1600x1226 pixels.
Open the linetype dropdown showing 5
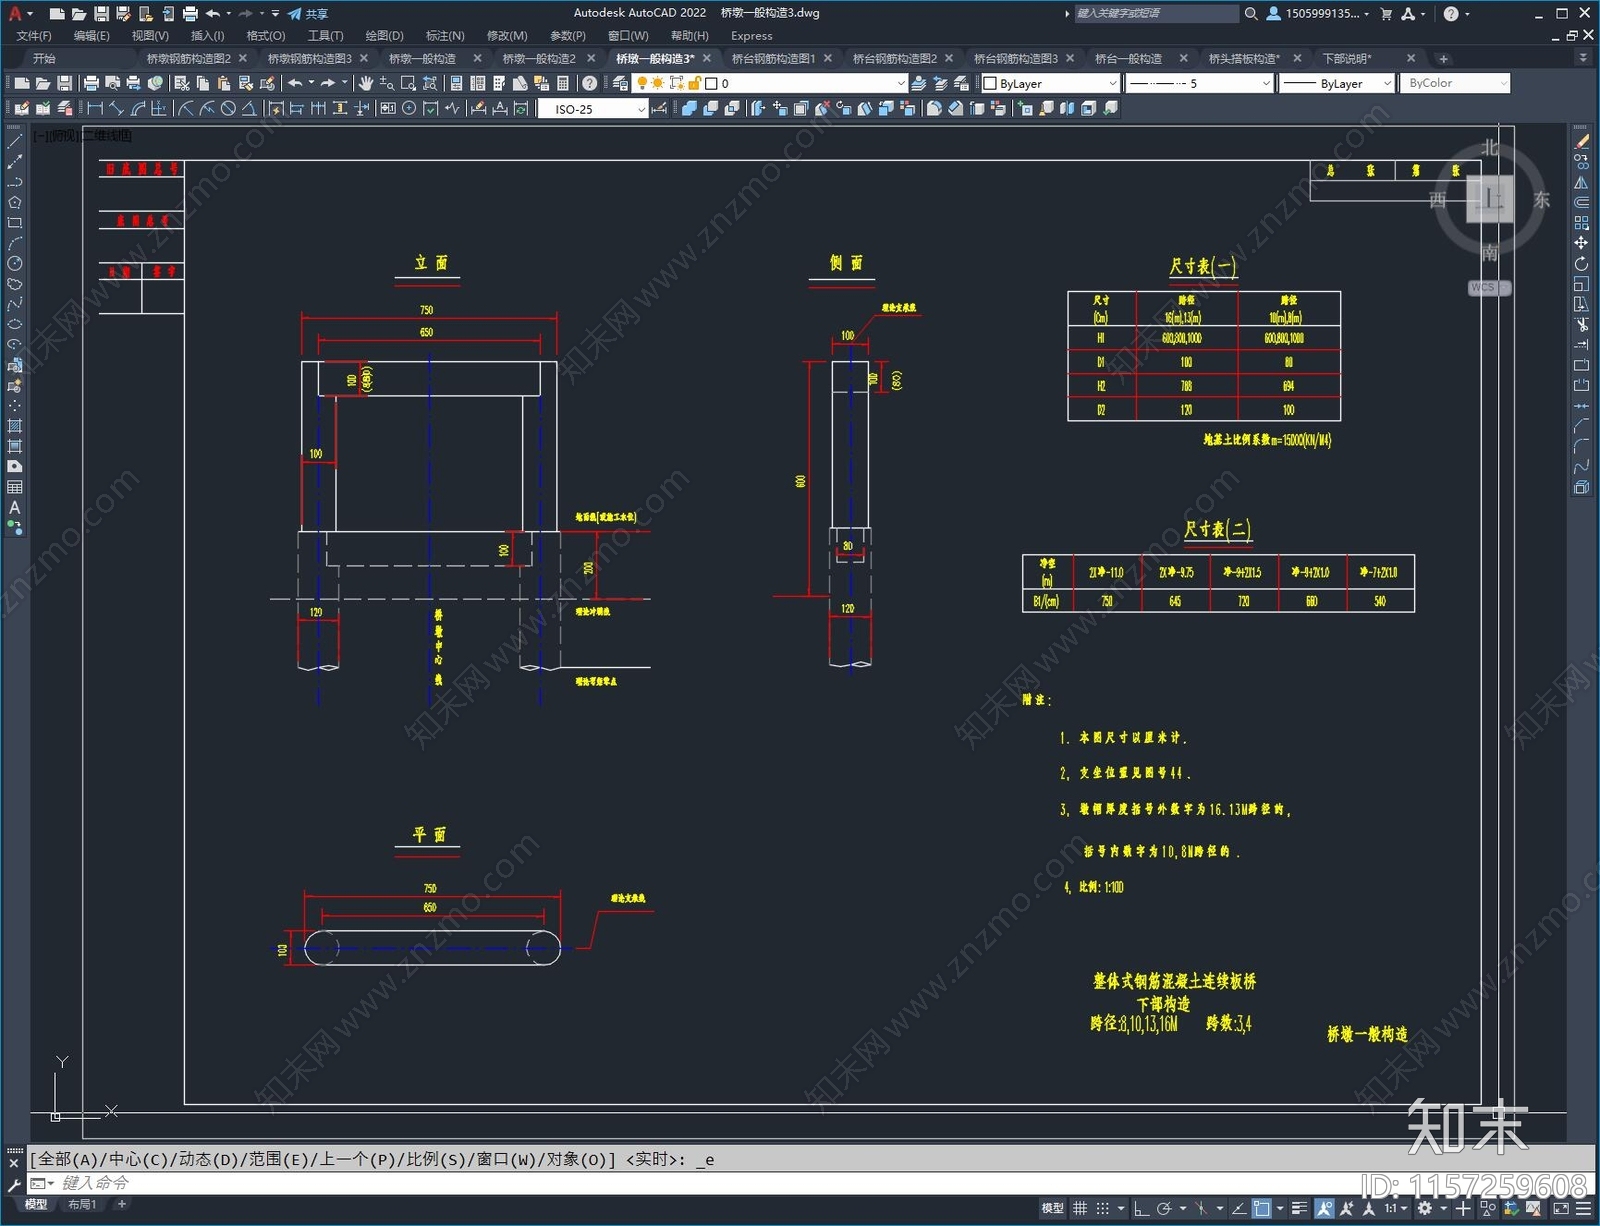pos(1198,83)
